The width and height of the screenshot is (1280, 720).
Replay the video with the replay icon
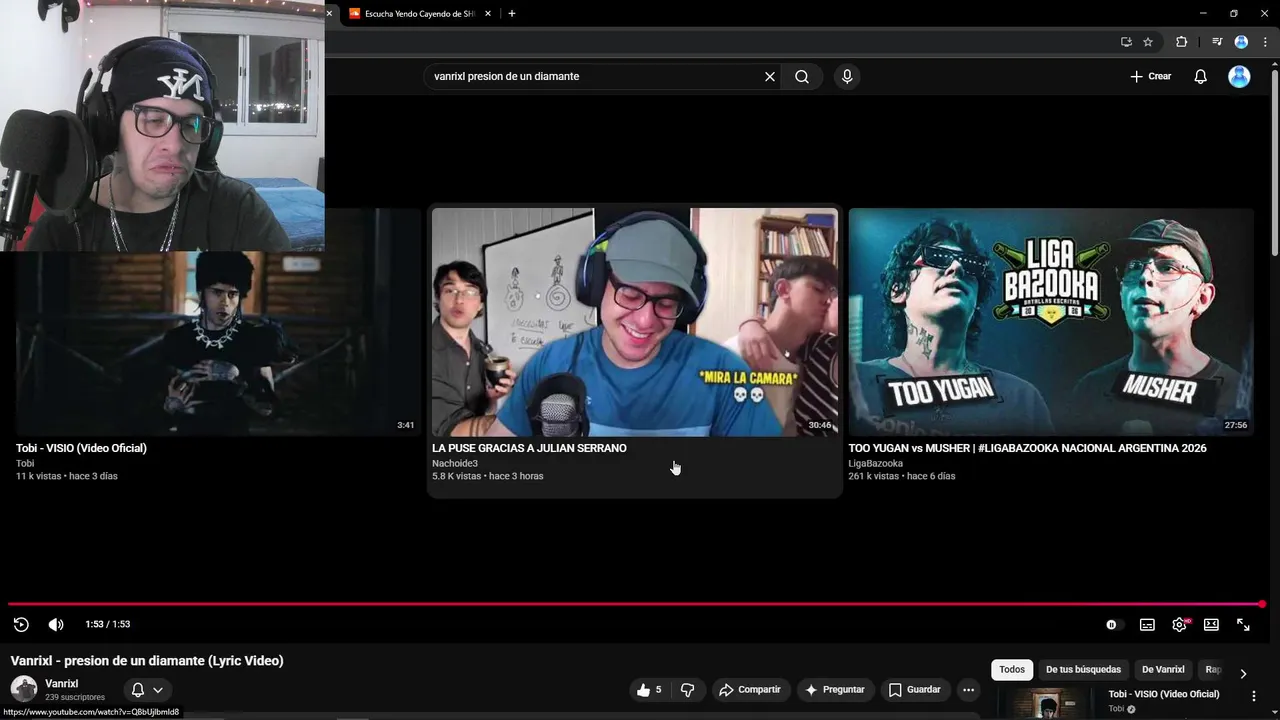[21, 624]
